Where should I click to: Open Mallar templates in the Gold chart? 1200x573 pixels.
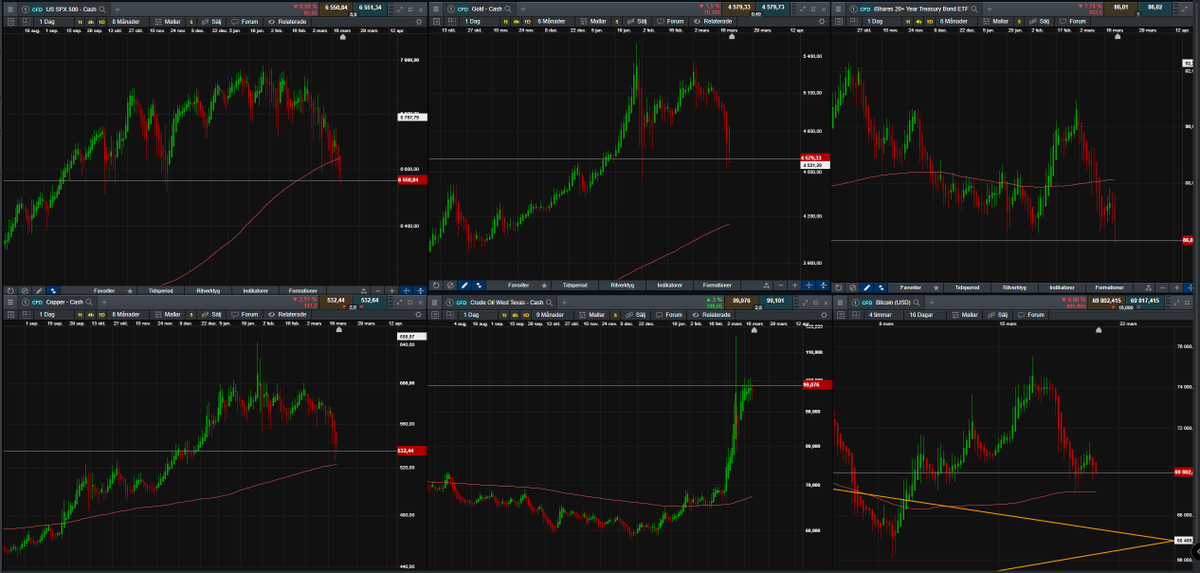click(x=595, y=22)
